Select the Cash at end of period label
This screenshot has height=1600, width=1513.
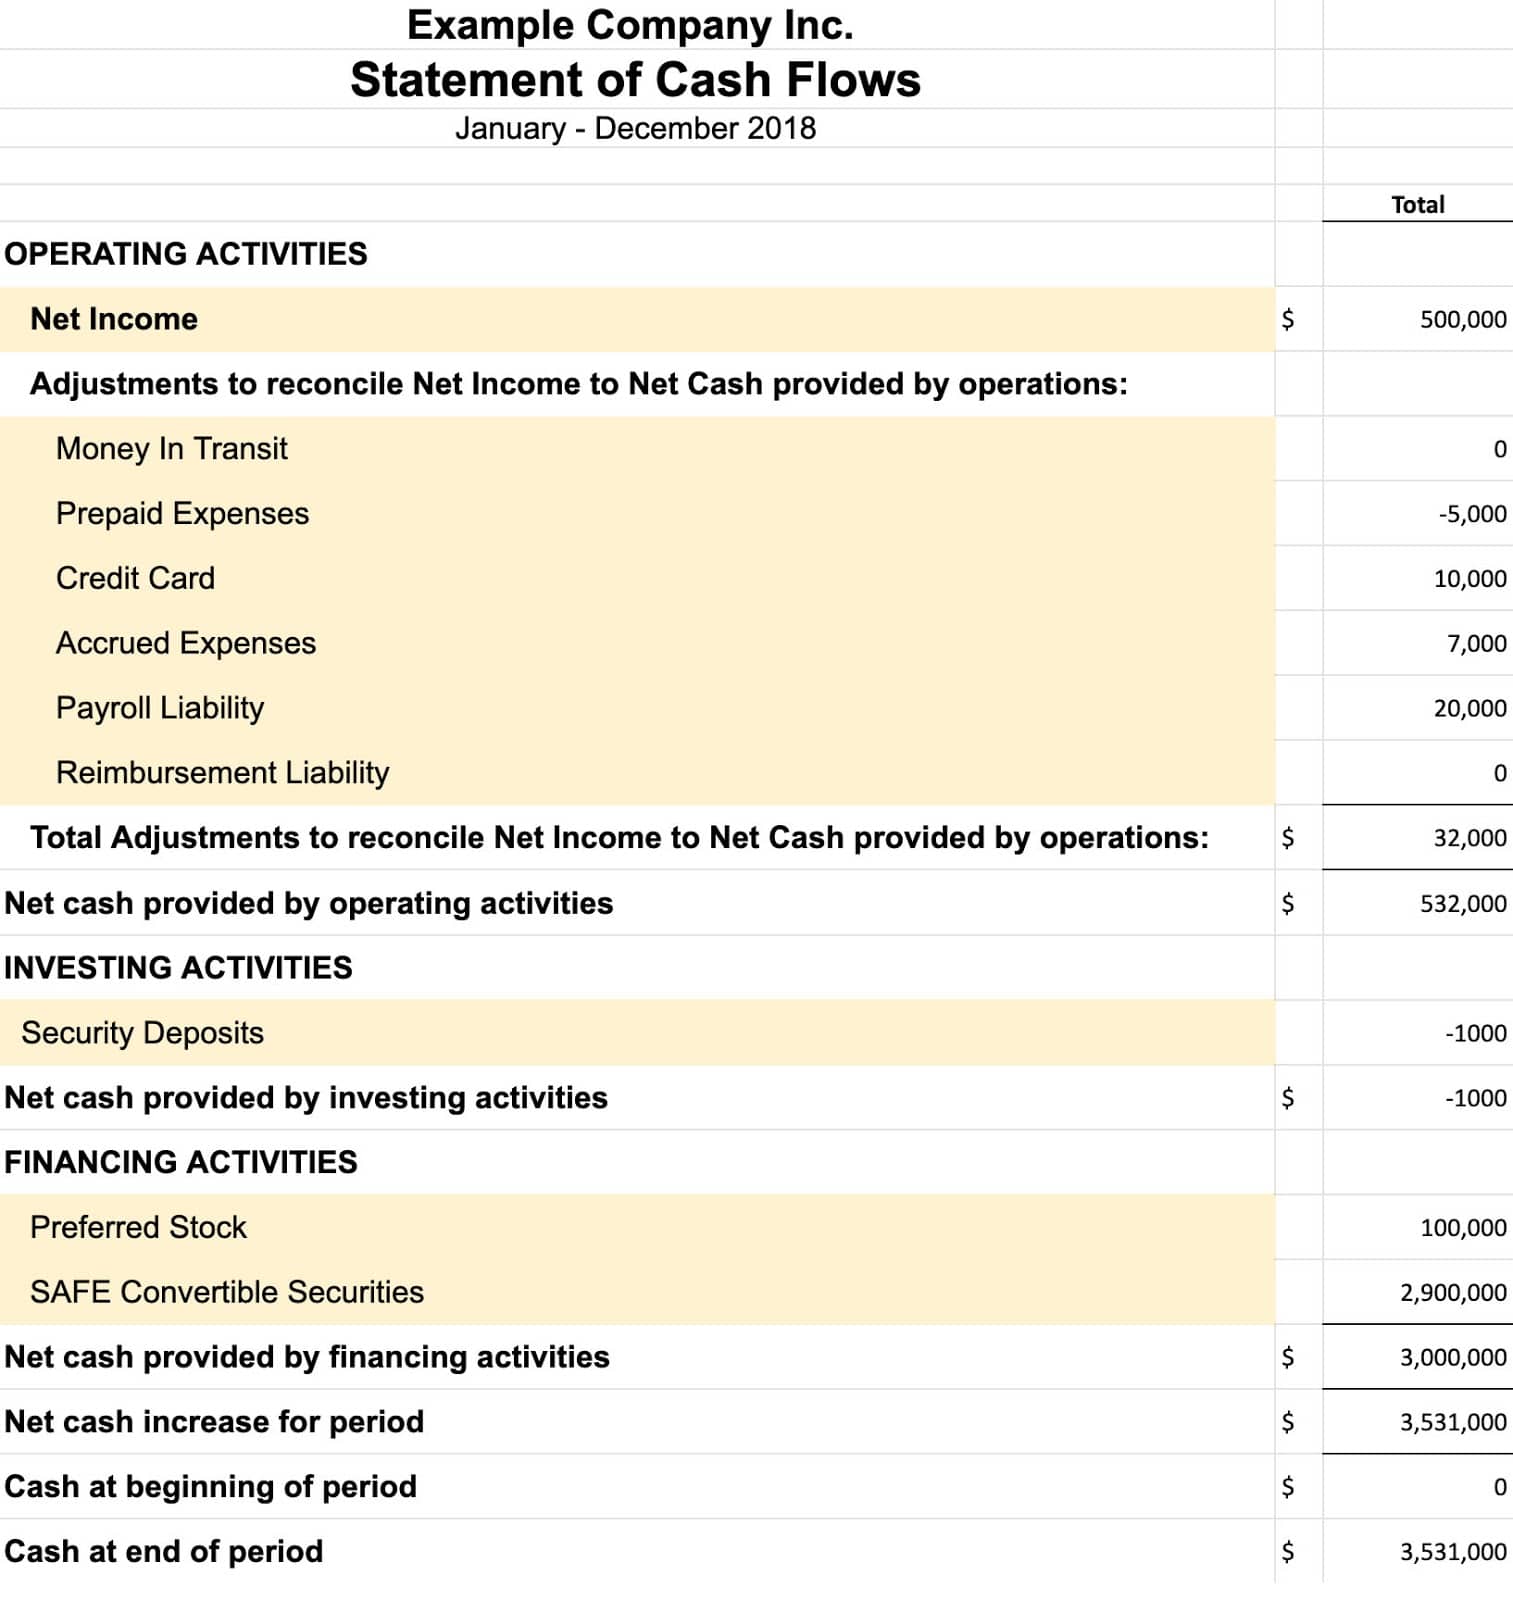(x=164, y=1552)
